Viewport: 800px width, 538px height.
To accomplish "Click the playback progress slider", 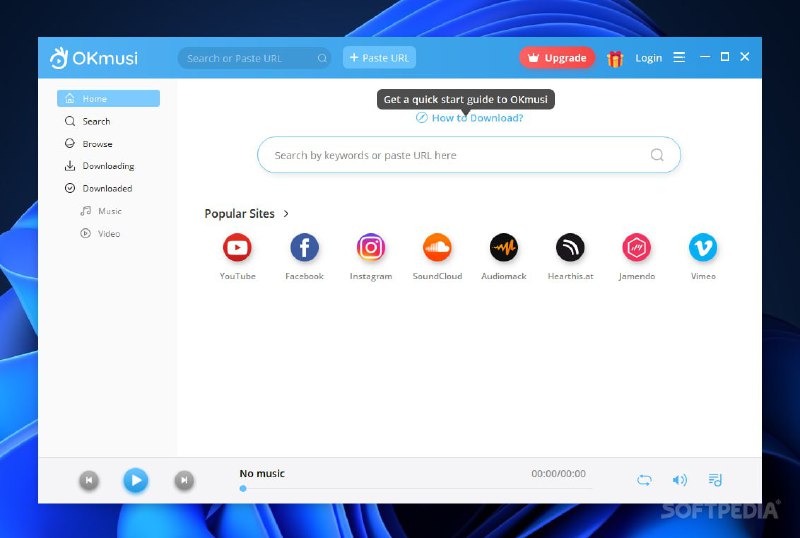I will pyautogui.click(x=416, y=488).
